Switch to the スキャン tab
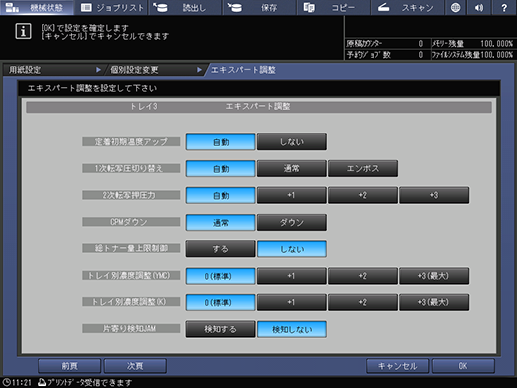 (x=407, y=7)
